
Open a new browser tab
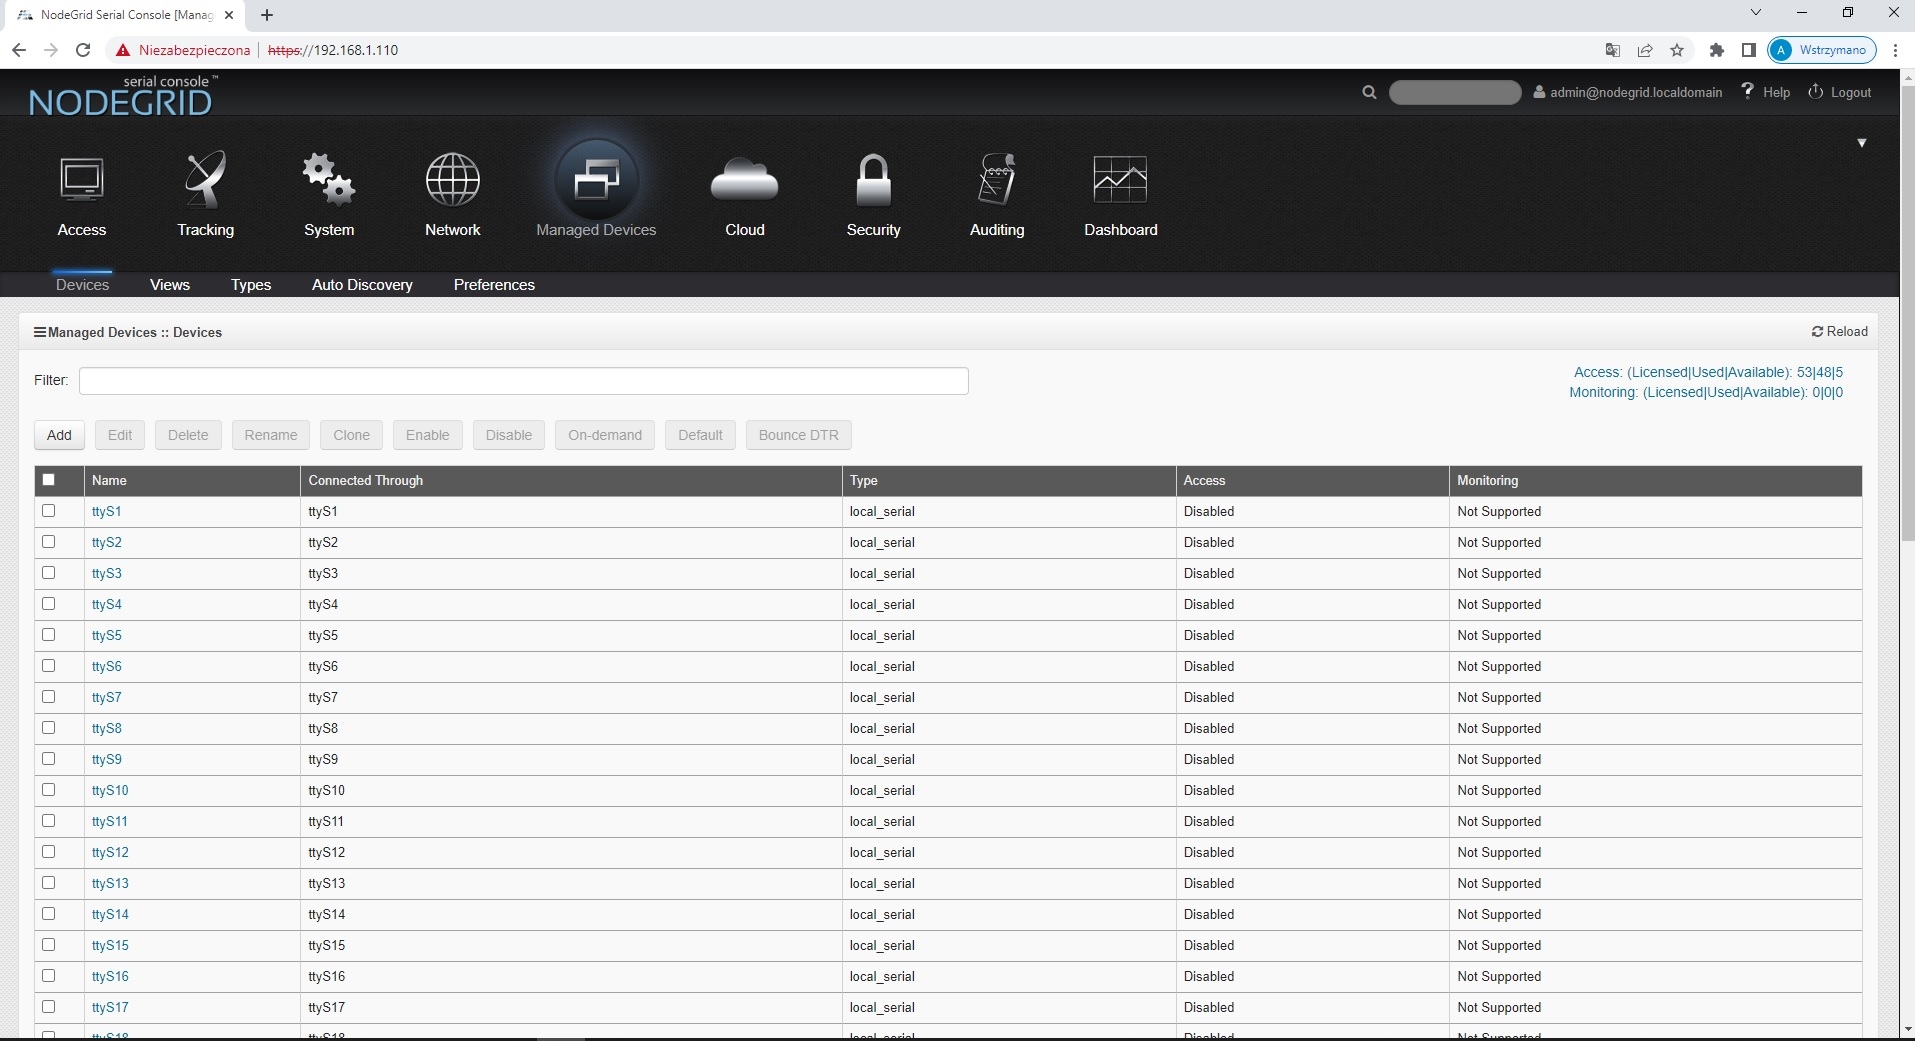point(267,15)
